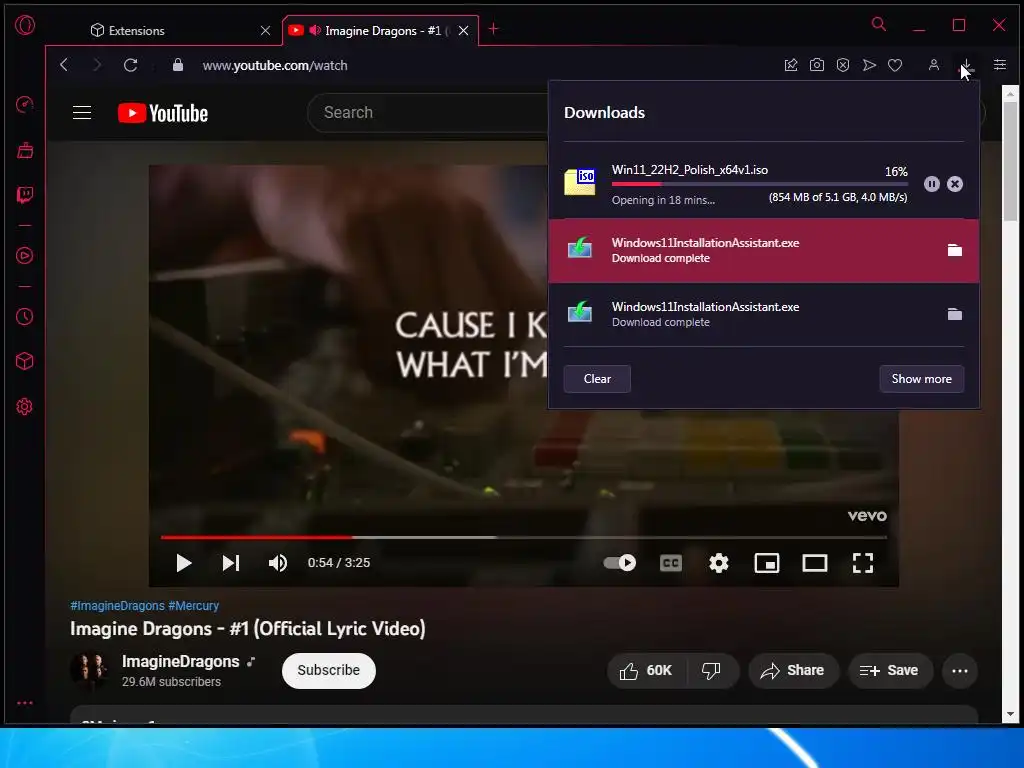Open the ad blocker shield icon

(x=843, y=65)
